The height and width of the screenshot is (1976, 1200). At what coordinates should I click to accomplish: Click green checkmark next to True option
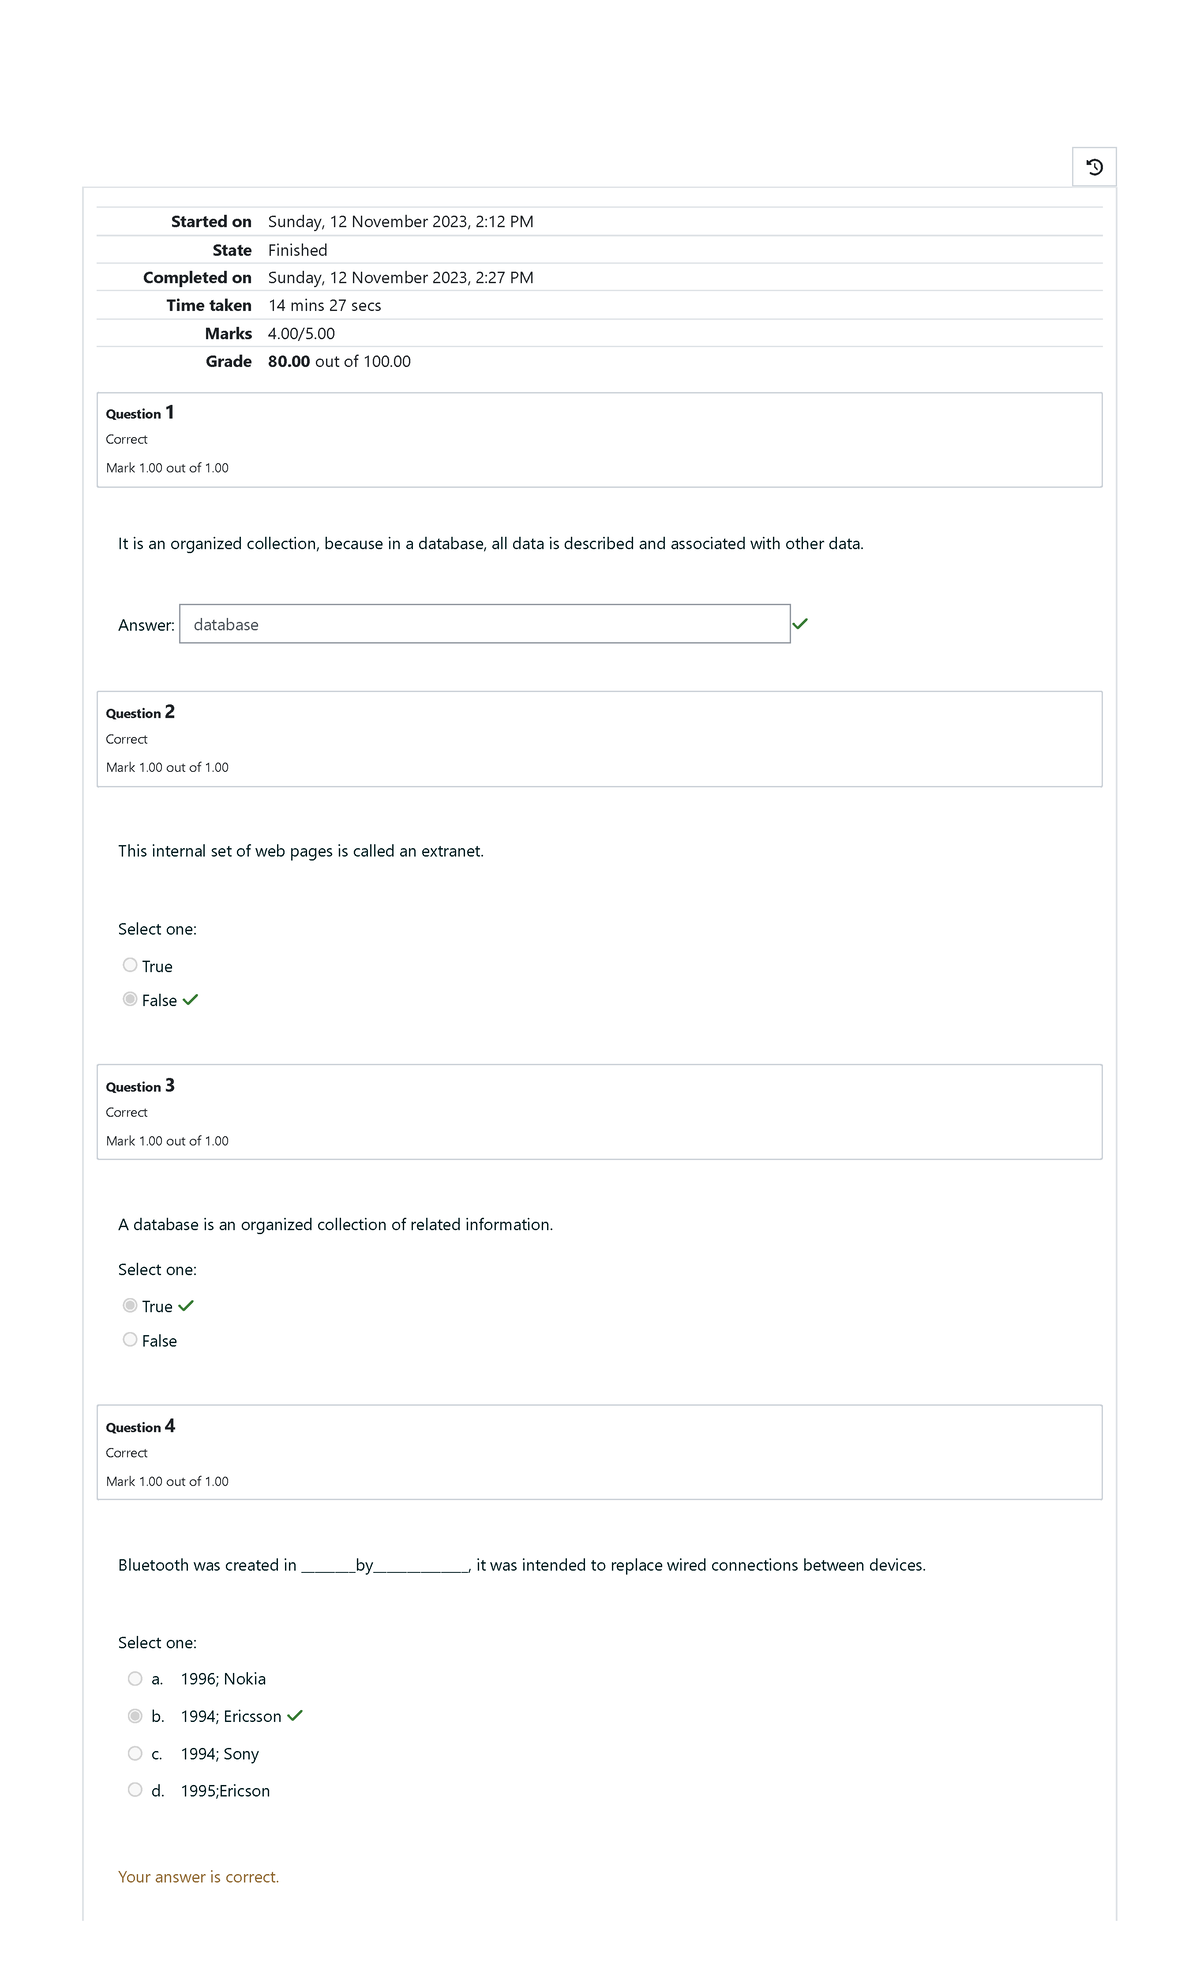186,1305
